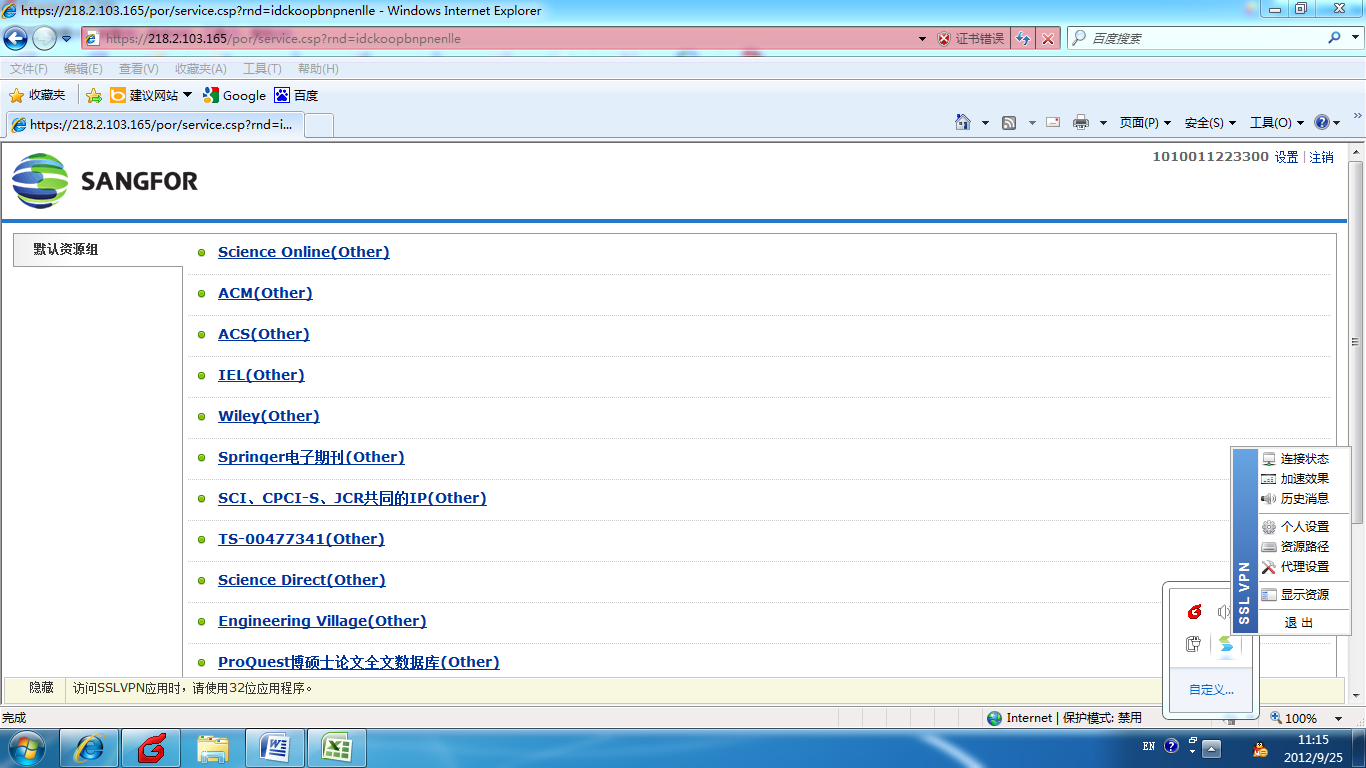This screenshot has height=768, width=1366.
Task: Select 代理设置 in SSL VPN menu
Action: [x=1304, y=567]
